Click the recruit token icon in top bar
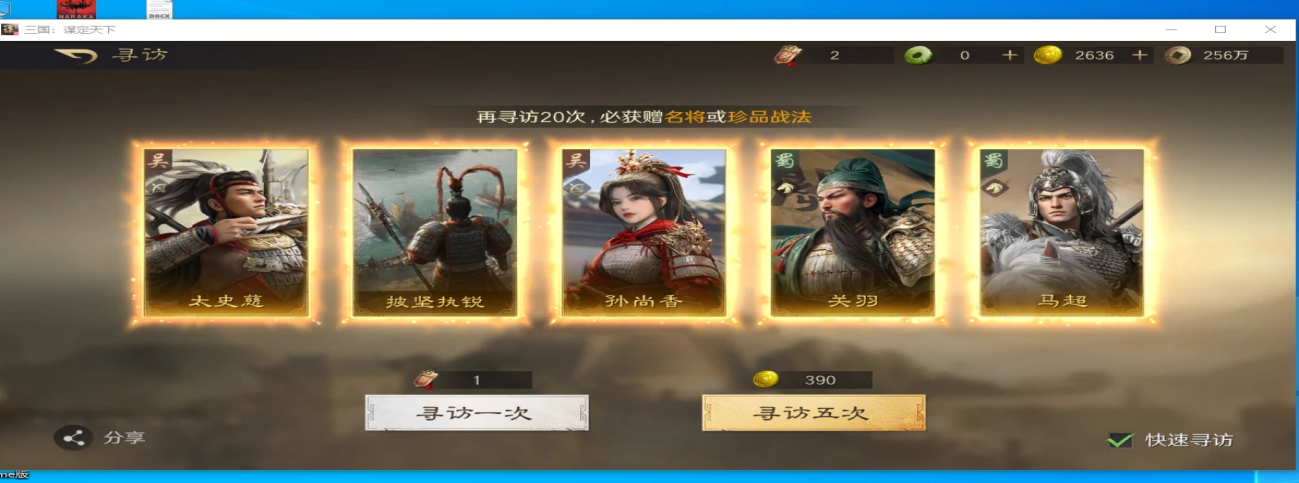 (x=787, y=55)
